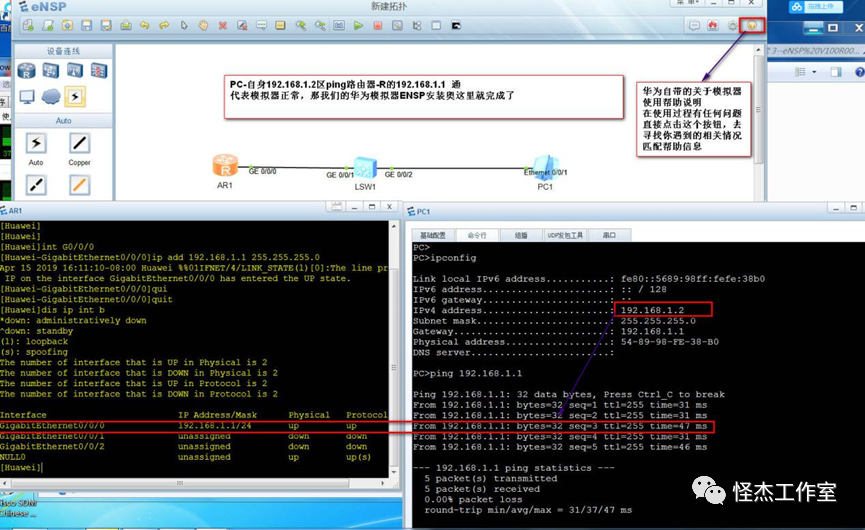The width and height of the screenshot is (865, 530).
Task: Click the text note bubble icon
Action: pos(261,25)
